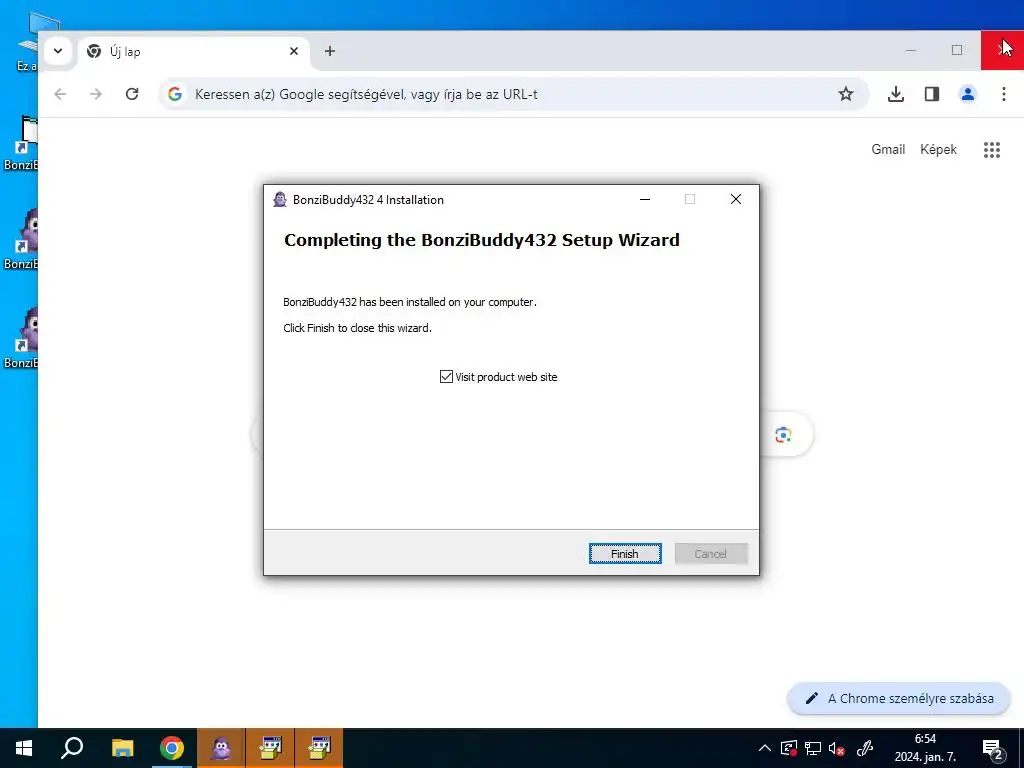1024x768 pixels.
Task: Minimize the Chrome window
Action: (x=911, y=50)
